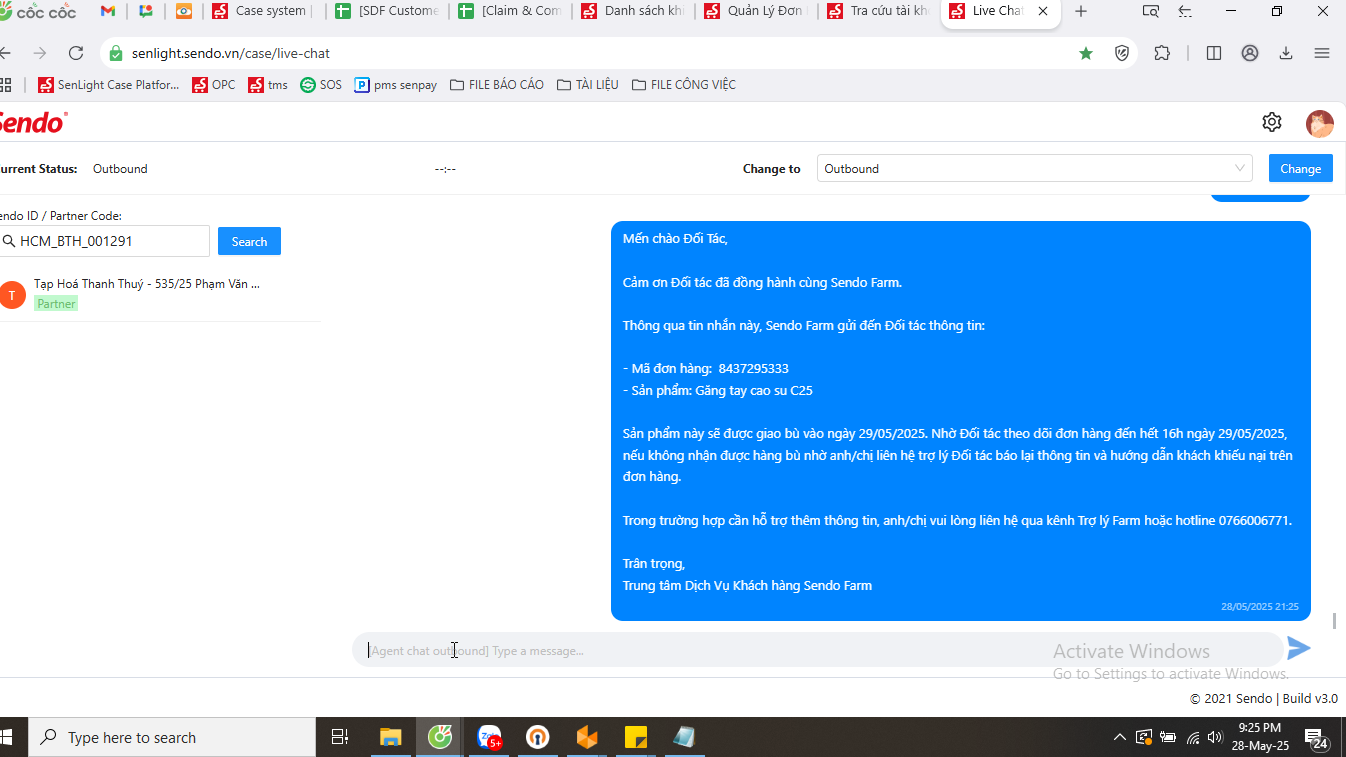
Task: Send the chat message with arrow icon
Action: click(x=1298, y=649)
